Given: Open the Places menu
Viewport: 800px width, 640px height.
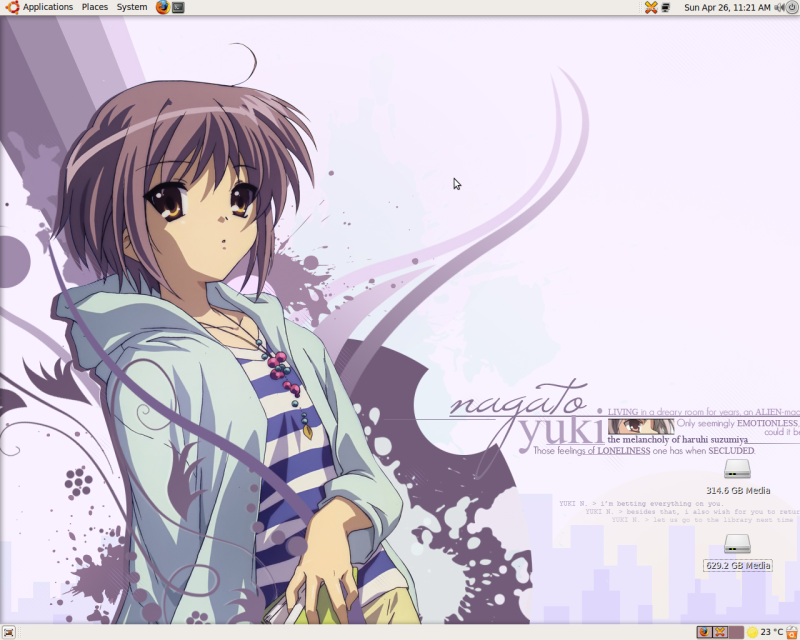Looking at the screenshot, I should [x=95, y=7].
